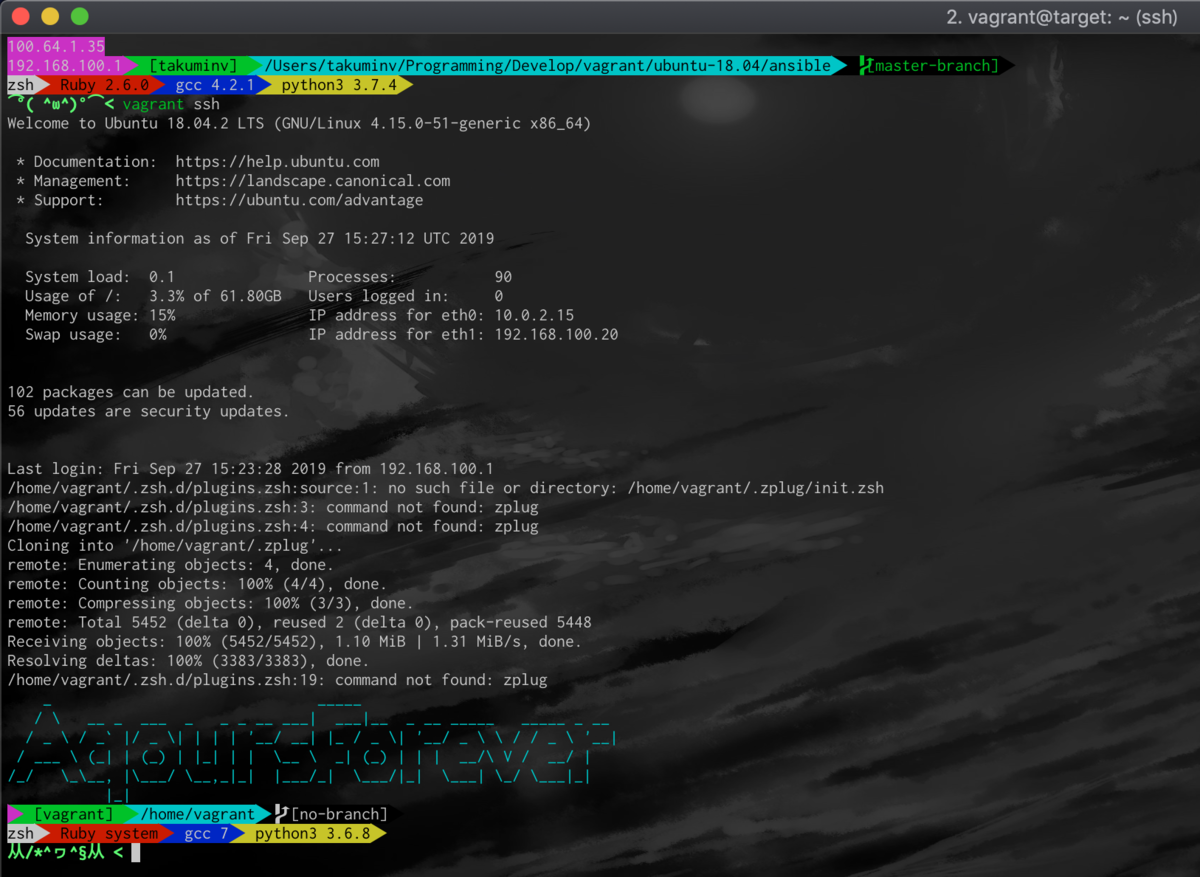The width and height of the screenshot is (1200, 877).
Task: Click "remote: Counting objects: 100% (4/4)" line
Action: (197, 584)
